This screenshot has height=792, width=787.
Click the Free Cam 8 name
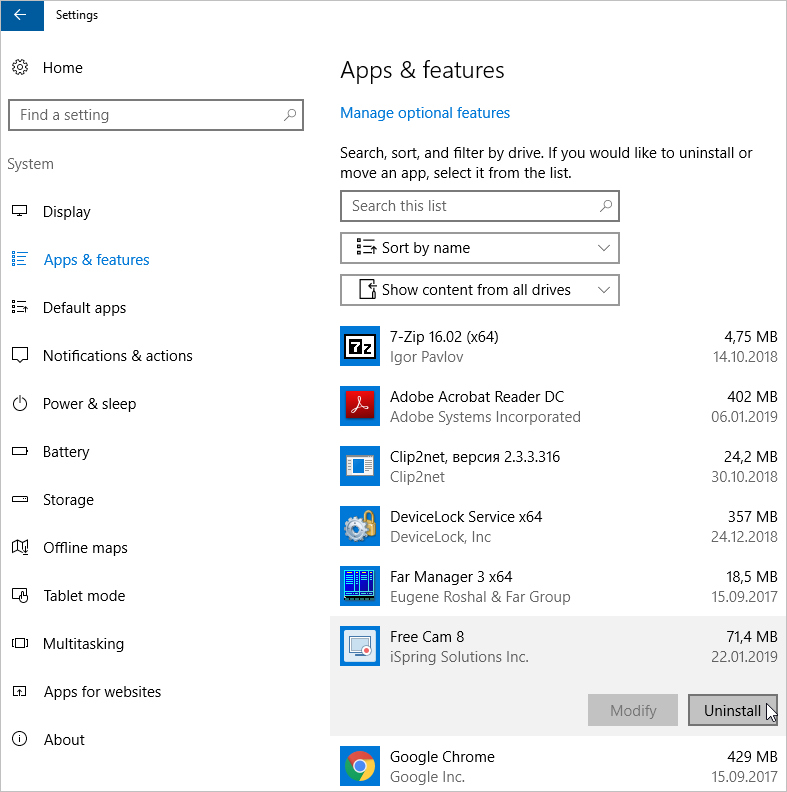[427, 637]
